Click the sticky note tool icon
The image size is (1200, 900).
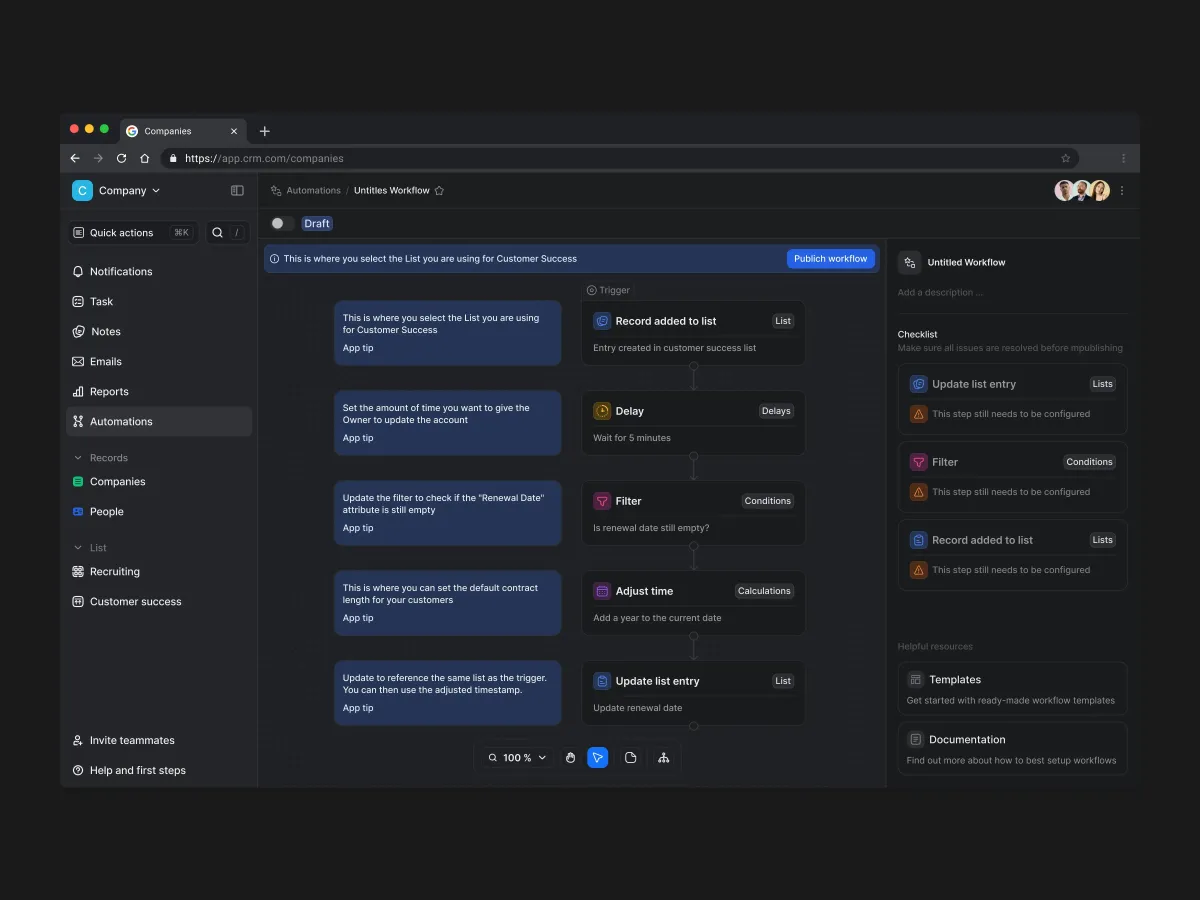pyautogui.click(x=630, y=758)
